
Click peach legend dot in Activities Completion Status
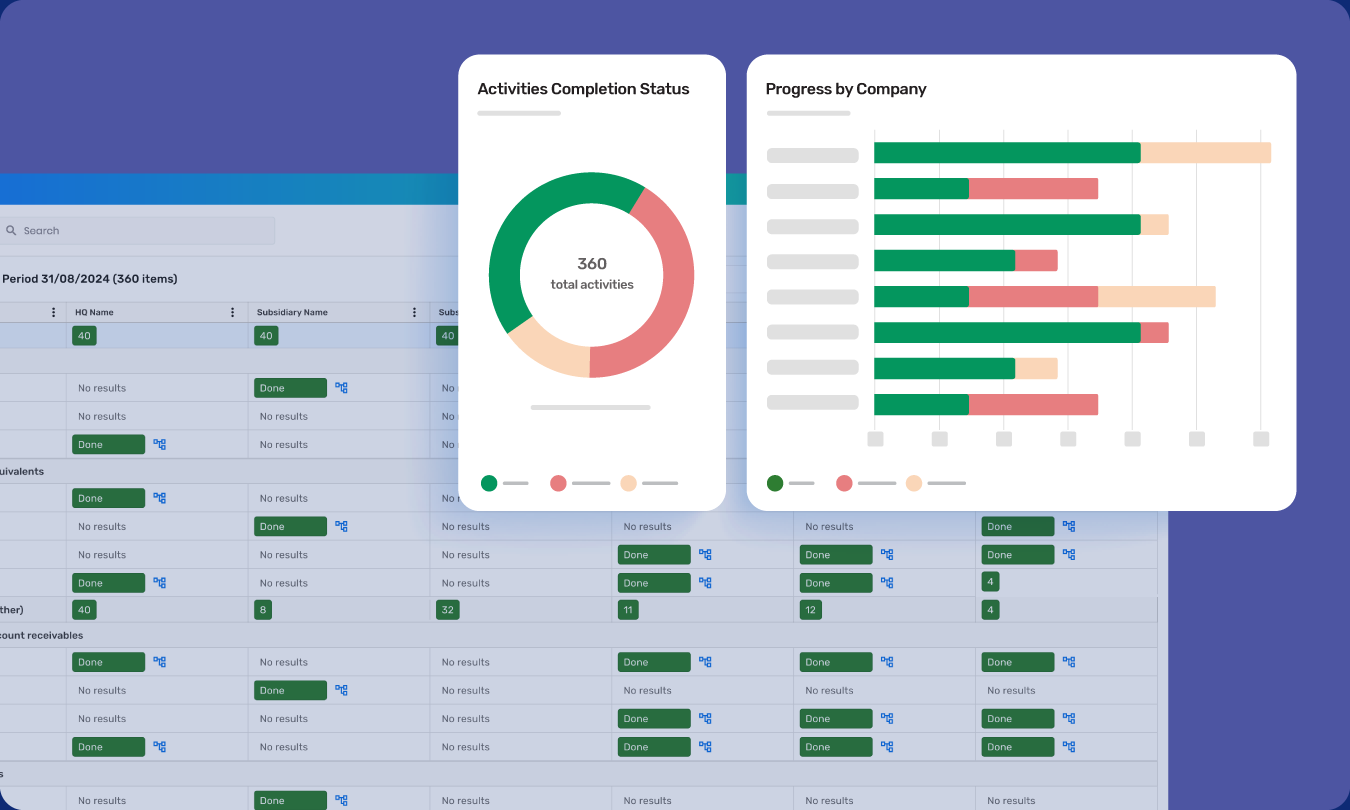coord(628,483)
